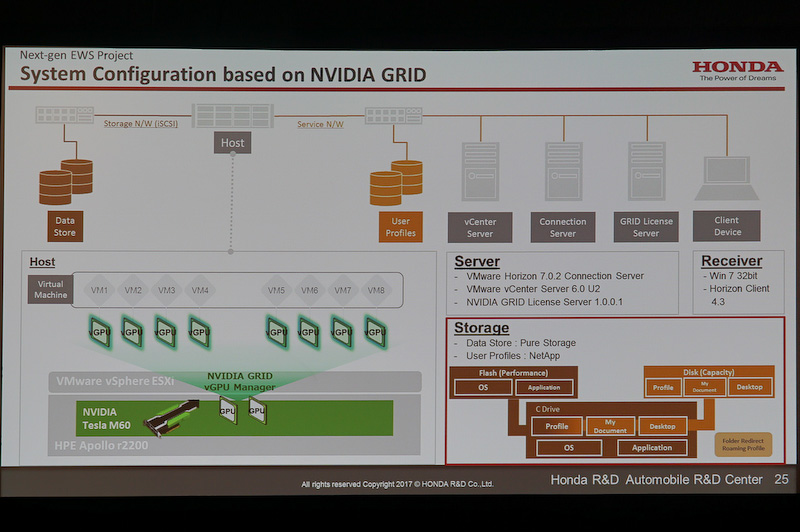Click the vCenter Server label box
800x532 pixels.
click(x=480, y=227)
